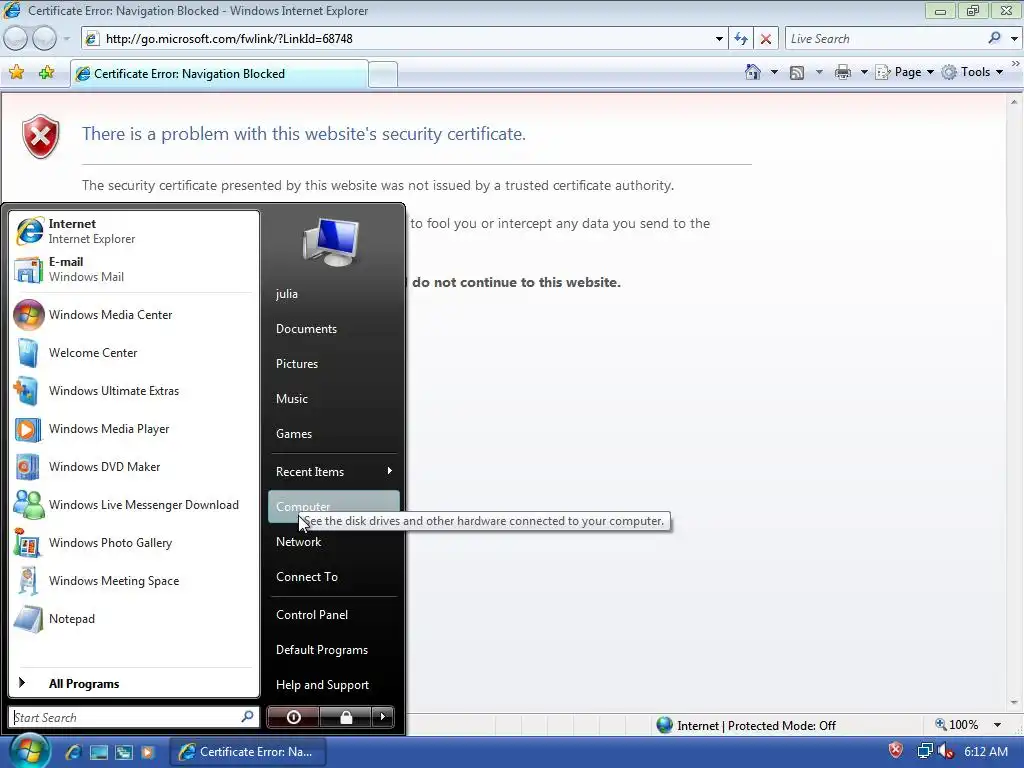Click the URL address bar
The height and width of the screenshot is (768, 1024).
[405, 39]
